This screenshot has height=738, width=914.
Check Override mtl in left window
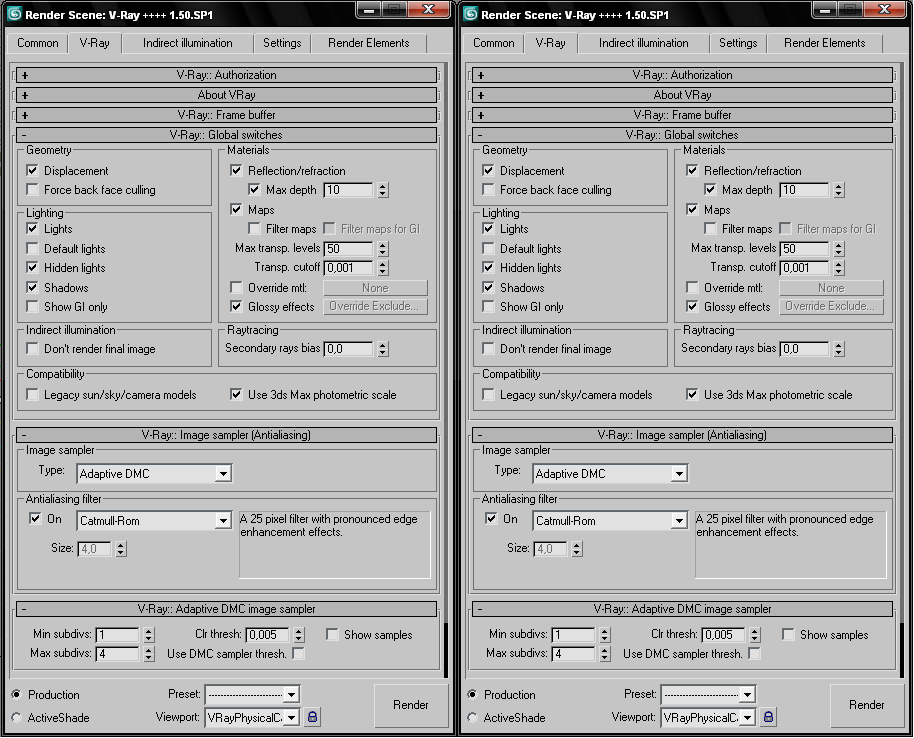236,287
